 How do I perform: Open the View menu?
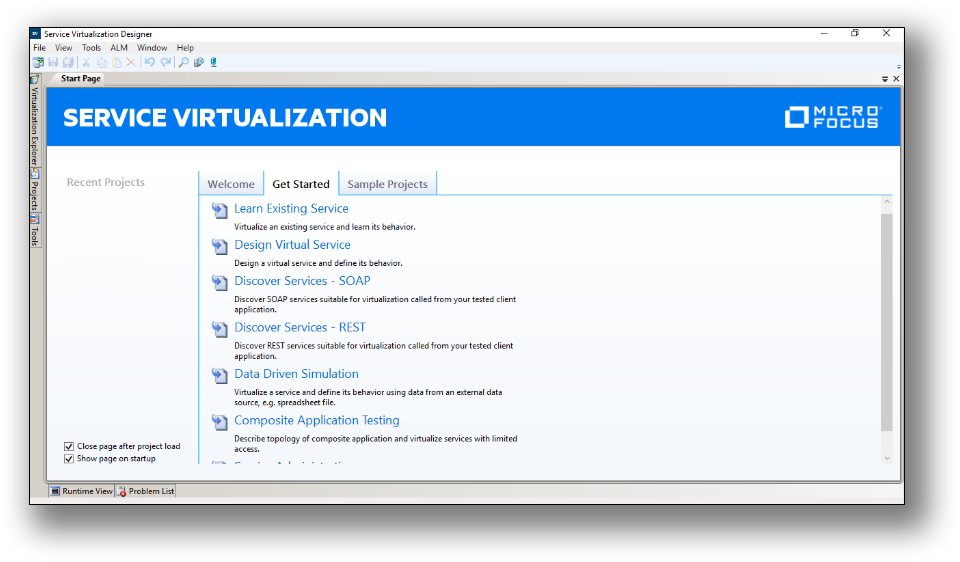click(63, 48)
